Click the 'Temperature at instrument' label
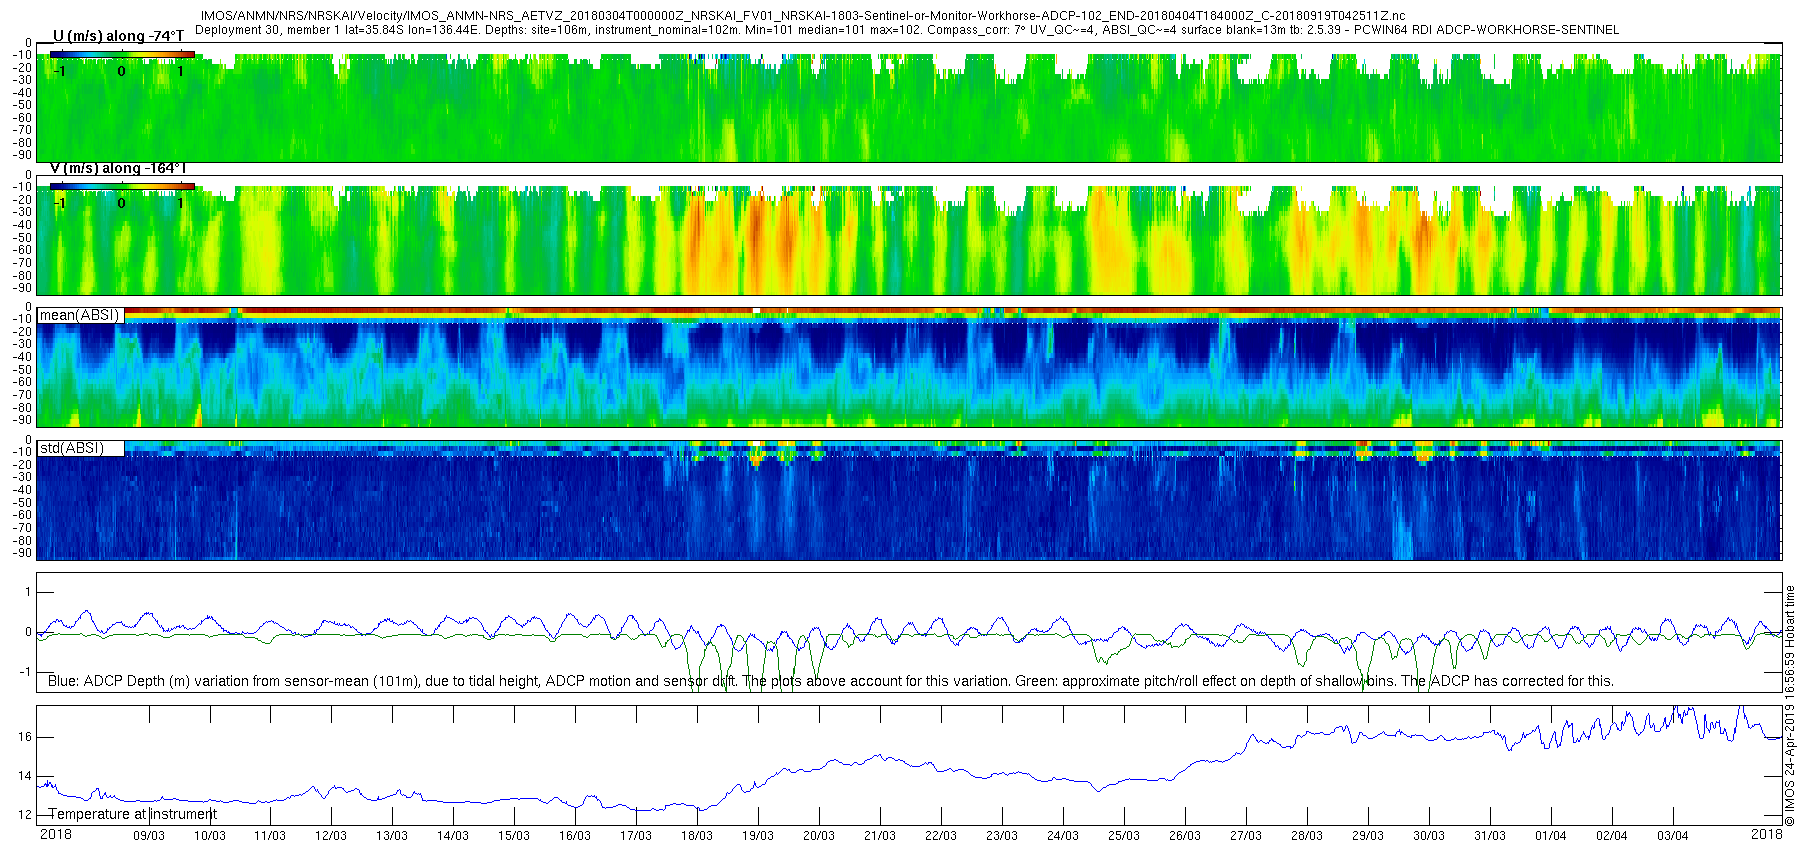 [132, 814]
